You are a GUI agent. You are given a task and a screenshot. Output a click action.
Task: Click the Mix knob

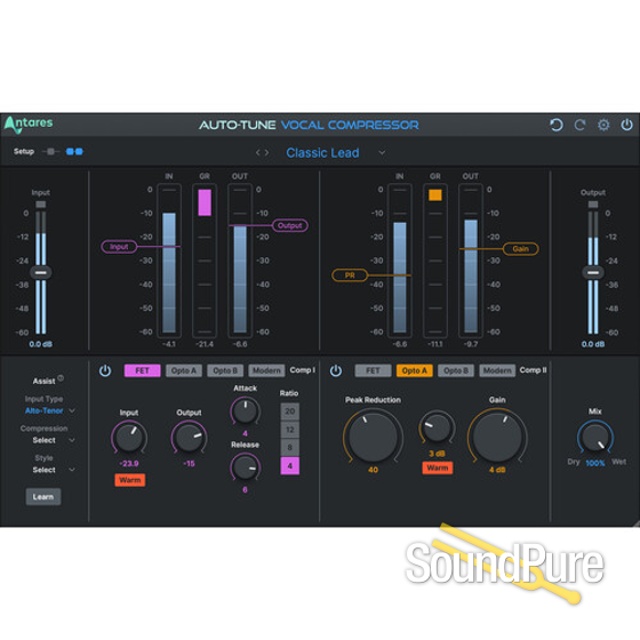594,436
